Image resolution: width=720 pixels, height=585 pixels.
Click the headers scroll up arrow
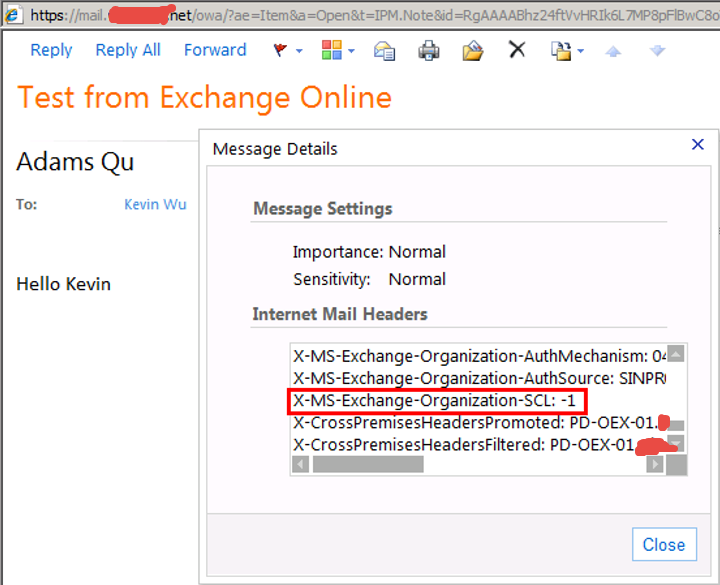[x=676, y=354]
